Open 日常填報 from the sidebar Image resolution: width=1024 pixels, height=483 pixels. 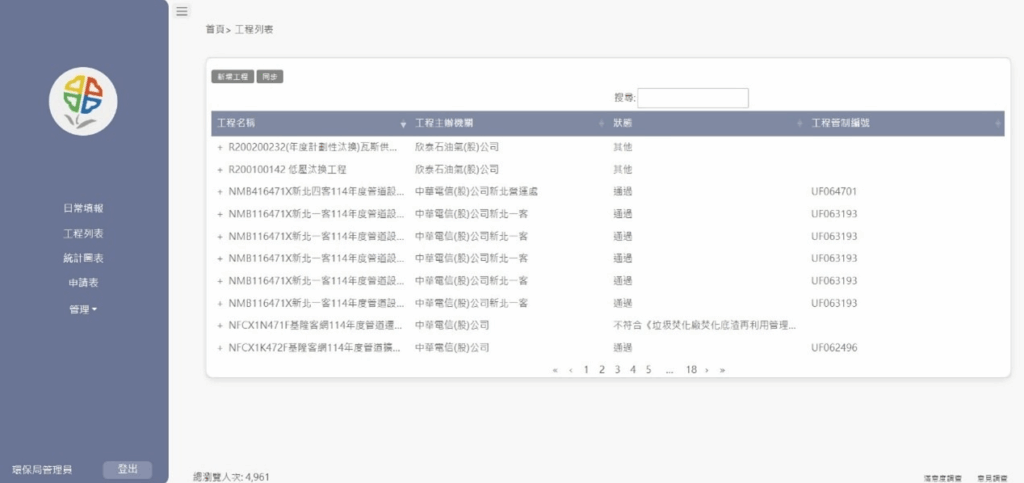[83, 208]
